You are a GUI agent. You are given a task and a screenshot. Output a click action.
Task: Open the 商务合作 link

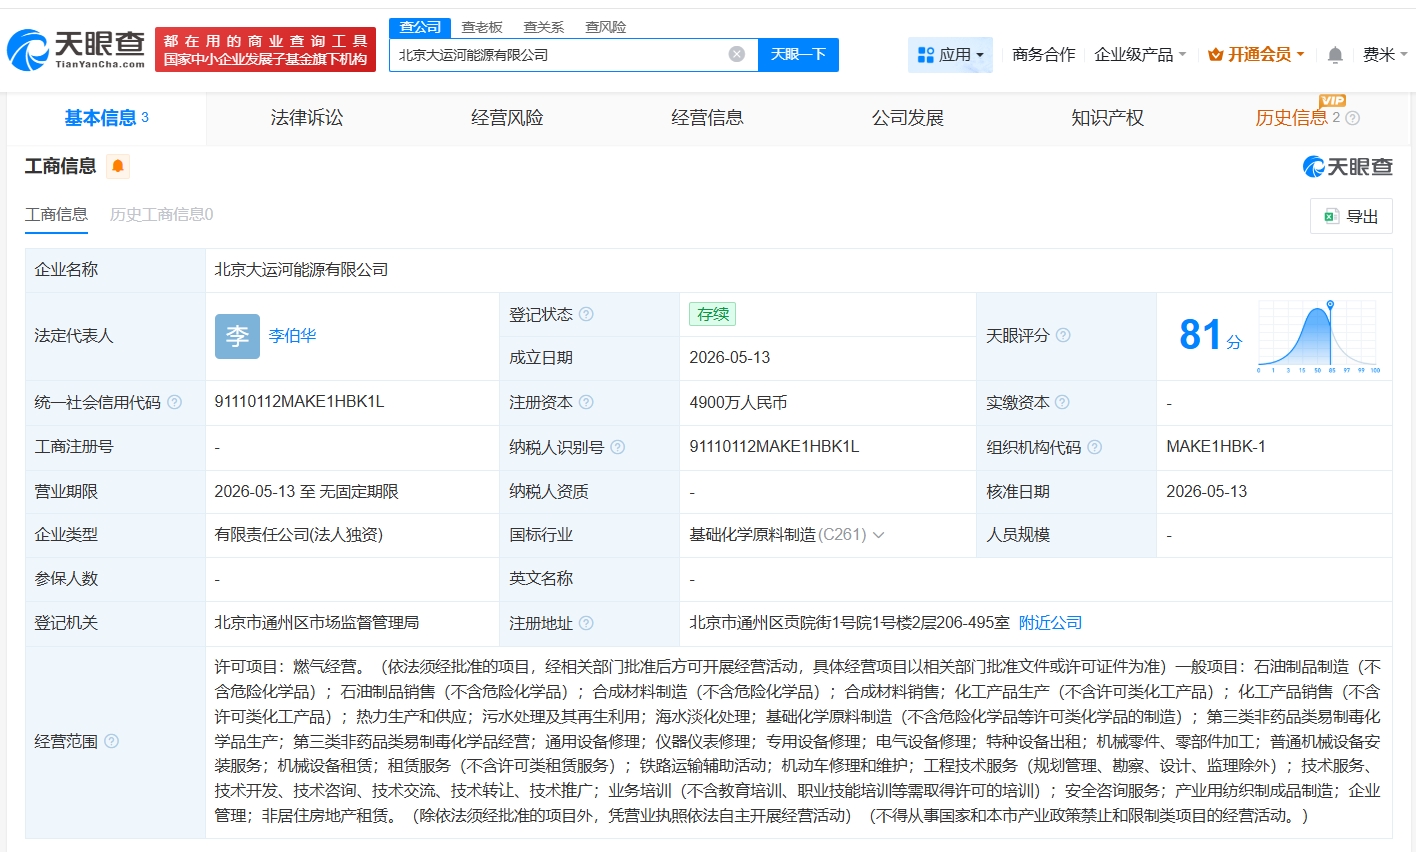[1044, 55]
